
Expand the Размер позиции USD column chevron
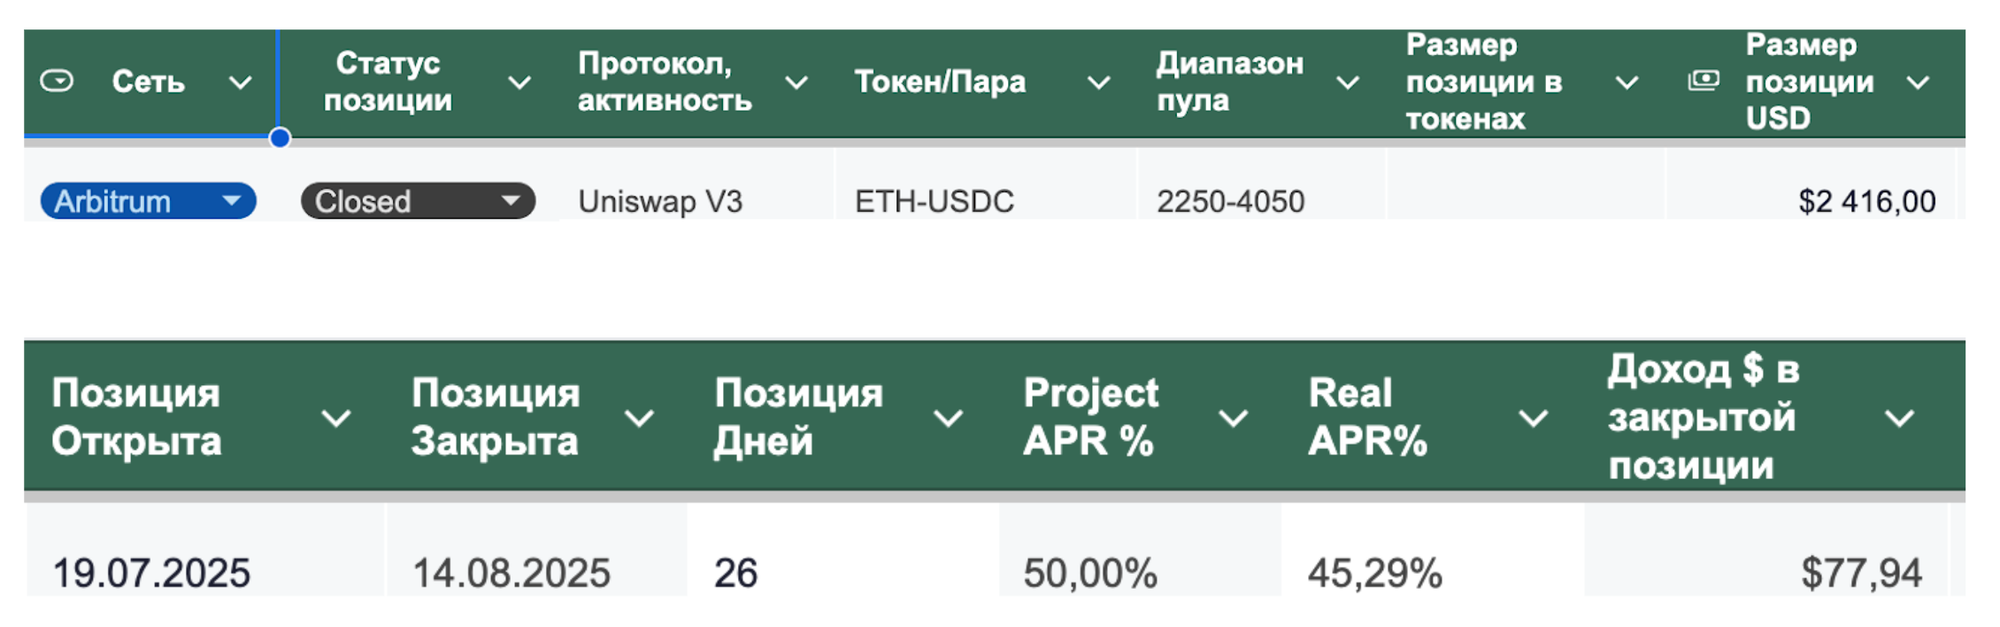[x=1917, y=83]
